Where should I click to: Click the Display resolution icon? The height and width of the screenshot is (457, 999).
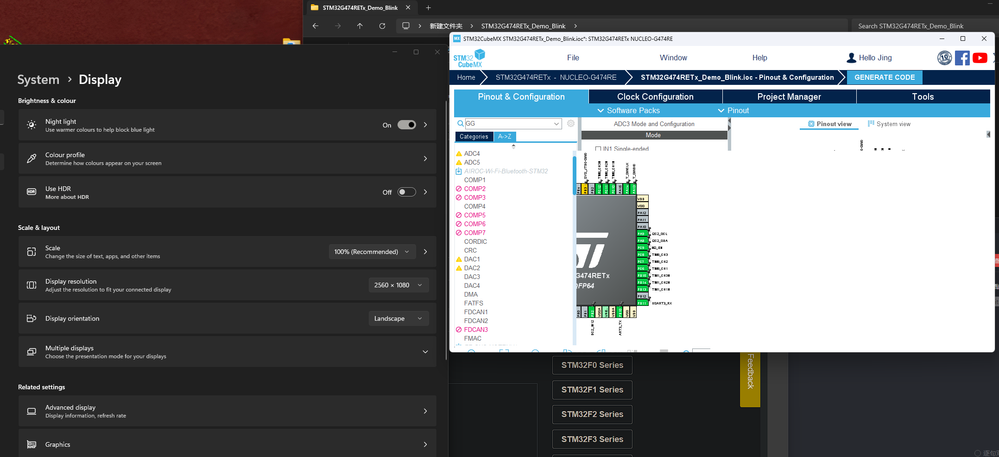[x=31, y=285]
